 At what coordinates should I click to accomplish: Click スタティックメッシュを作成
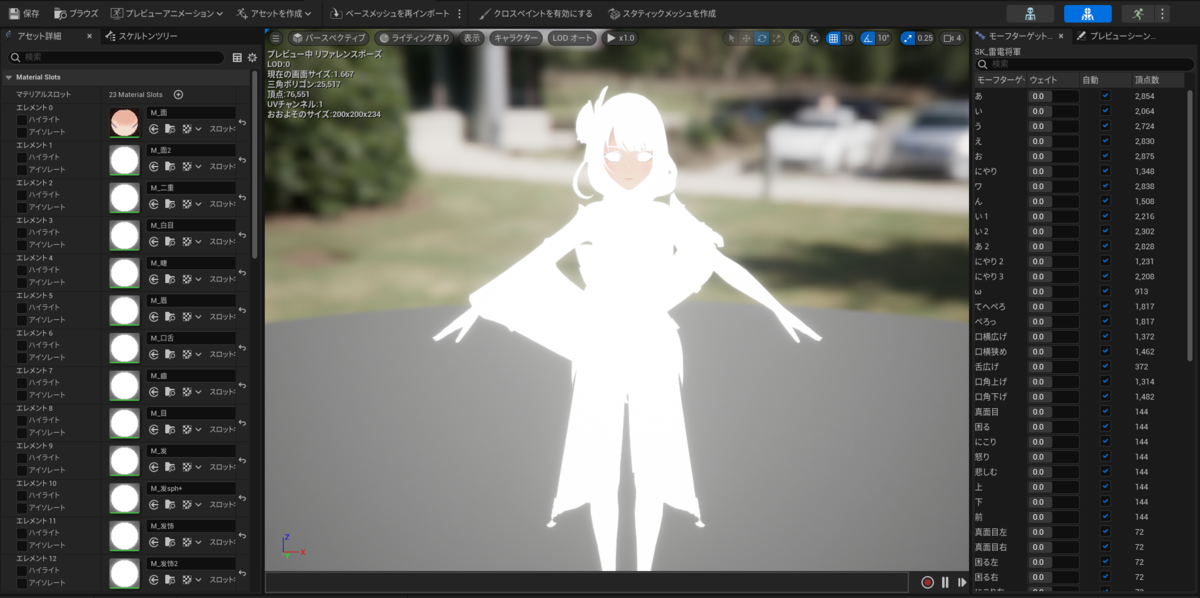click(x=663, y=14)
